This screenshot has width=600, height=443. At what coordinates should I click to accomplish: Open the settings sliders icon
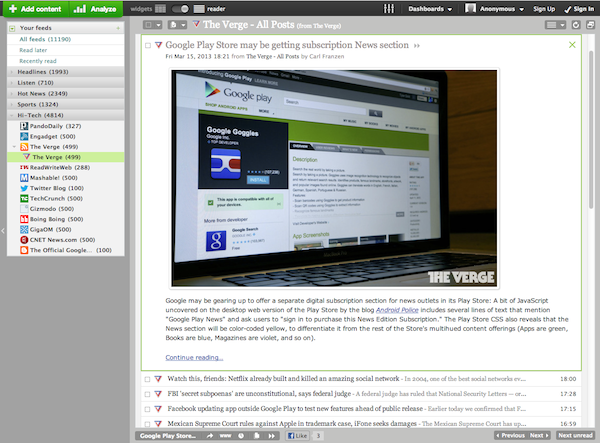coord(389,9)
